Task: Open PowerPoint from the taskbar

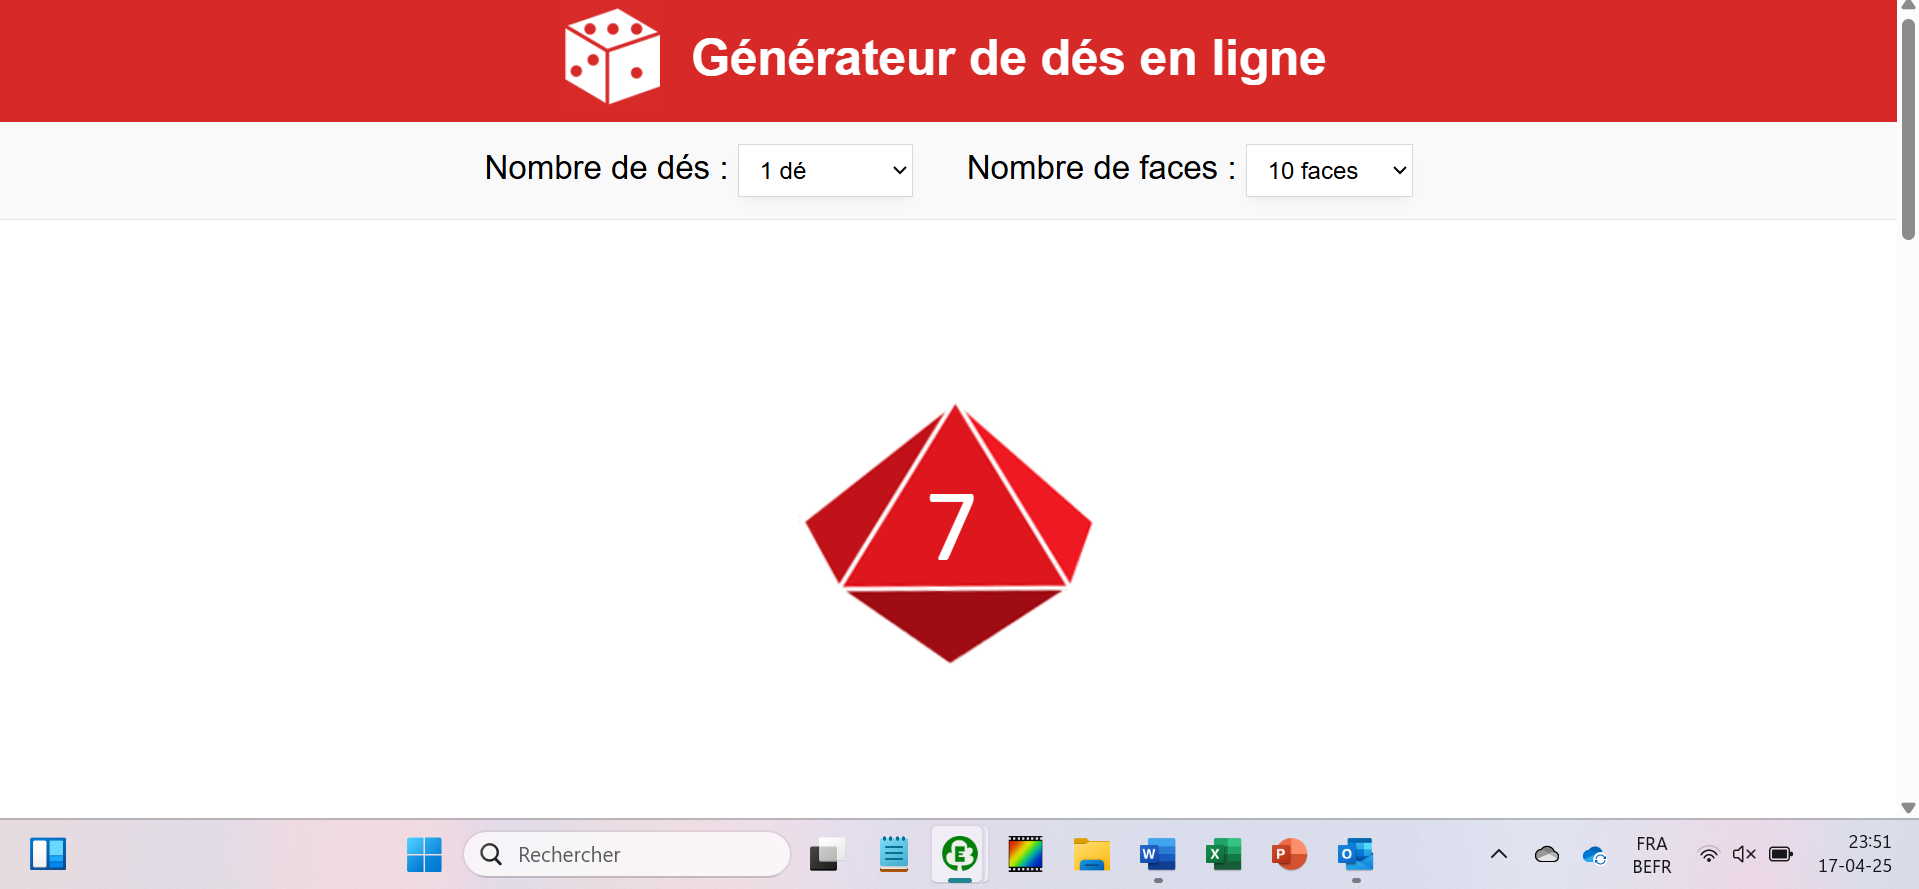Action: coord(1289,854)
